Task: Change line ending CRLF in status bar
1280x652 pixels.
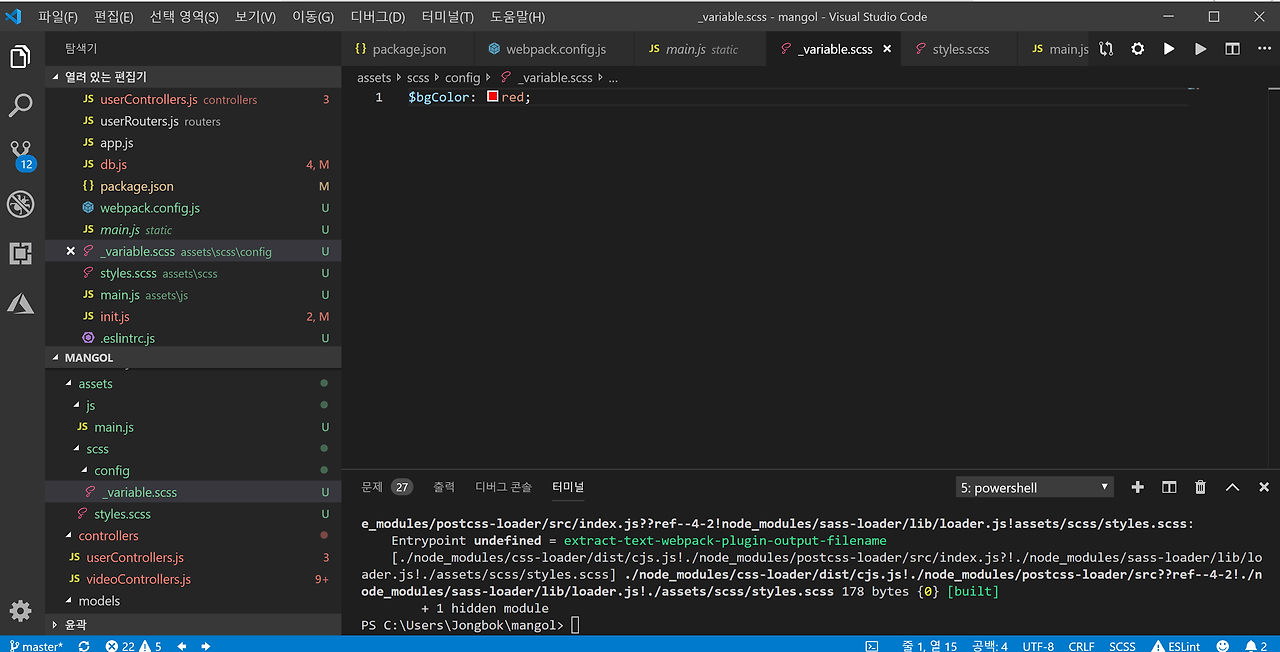Action: tap(1081, 646)
